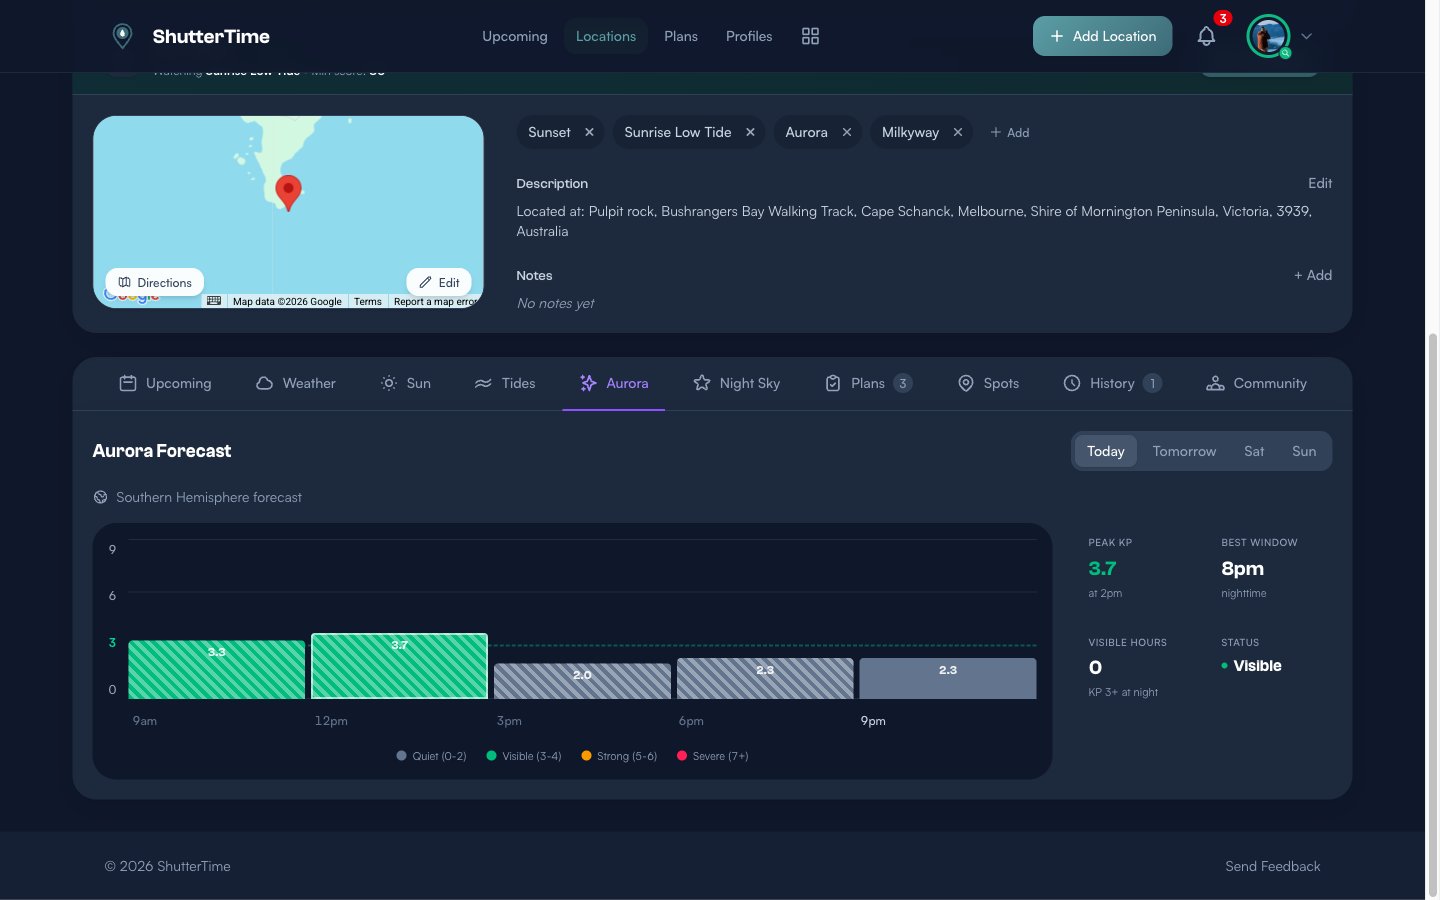Click the Visible (3-4) legend swatch

click(492, 756)
